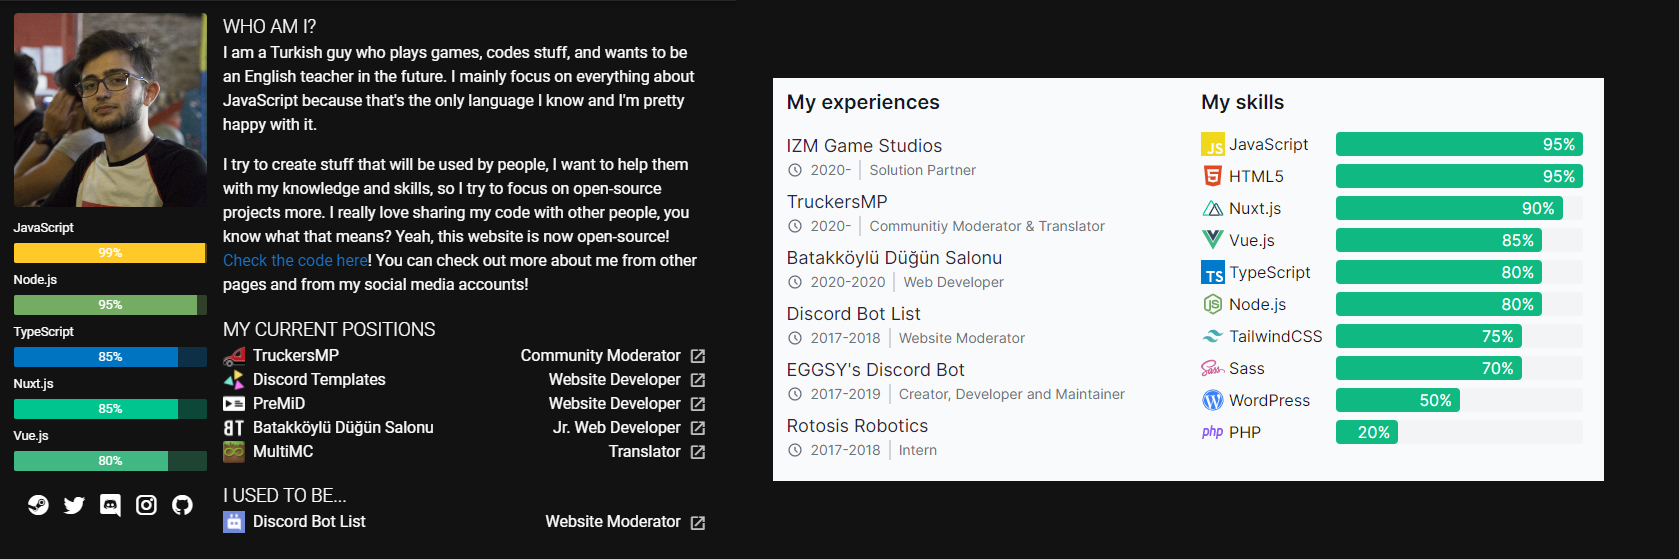
Task: Open the Instagram social icon
Action: tap(146, 505)
